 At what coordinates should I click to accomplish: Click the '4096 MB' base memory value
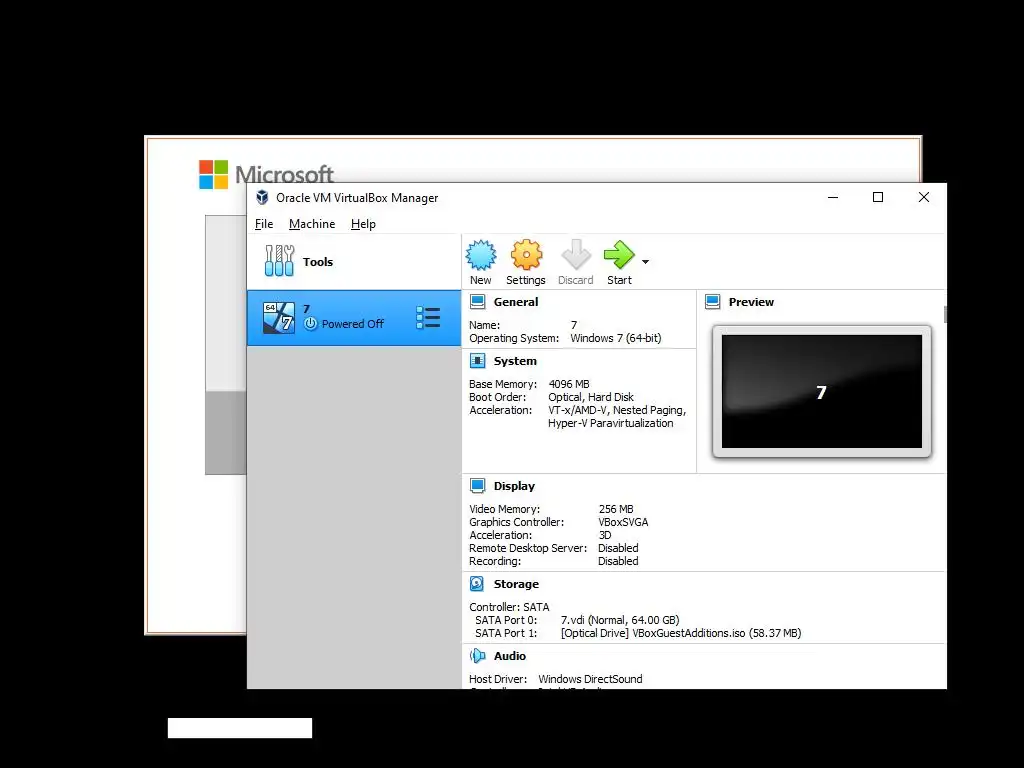pos(569,384)
